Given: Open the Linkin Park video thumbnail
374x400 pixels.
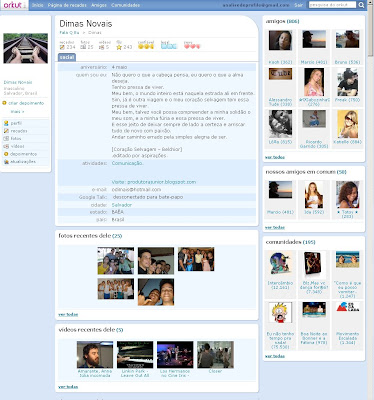Looking at the screenshot, I should [x=135, y=354].
